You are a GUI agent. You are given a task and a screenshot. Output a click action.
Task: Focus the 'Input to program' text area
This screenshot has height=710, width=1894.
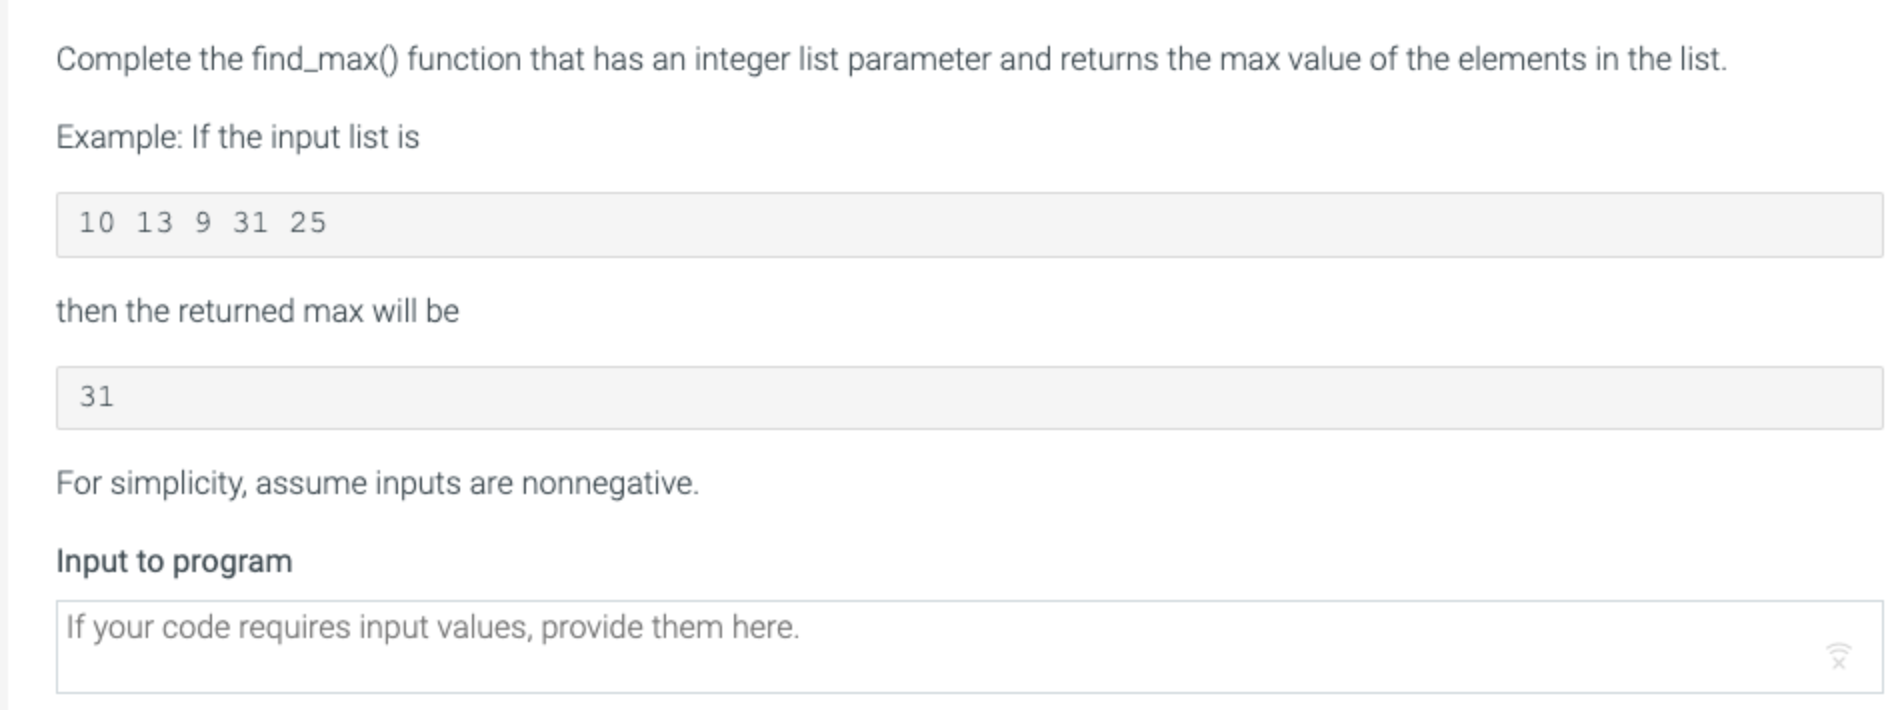click(969, 647)
